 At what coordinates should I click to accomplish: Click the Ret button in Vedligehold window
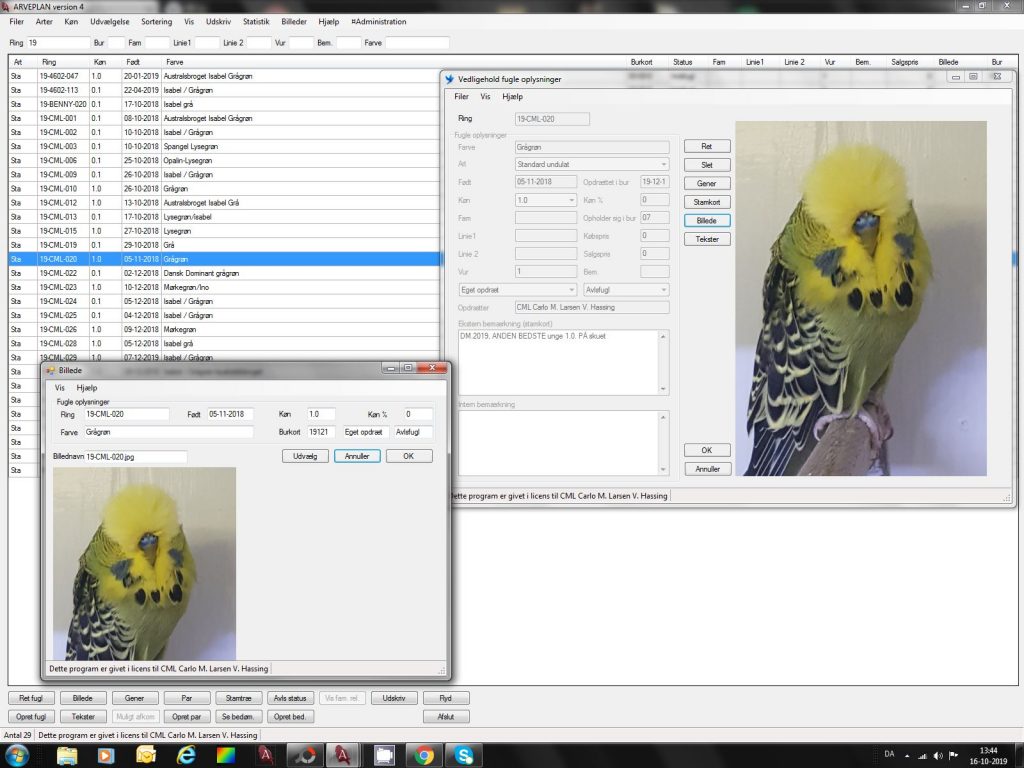point(707,146)
